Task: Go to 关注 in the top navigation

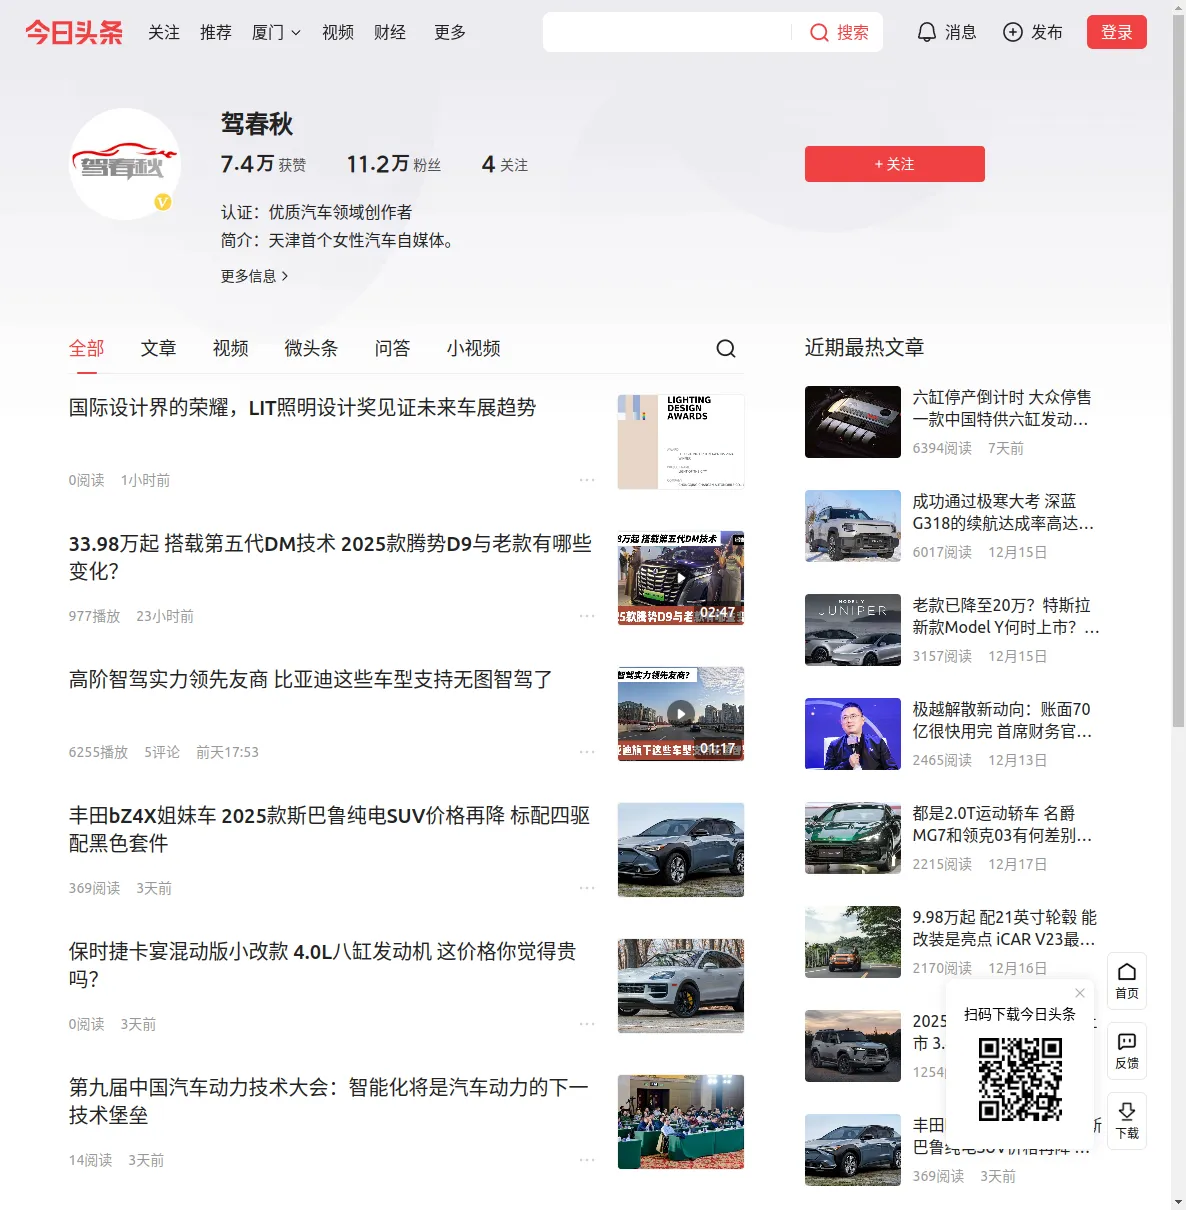Action: (164, 32)
